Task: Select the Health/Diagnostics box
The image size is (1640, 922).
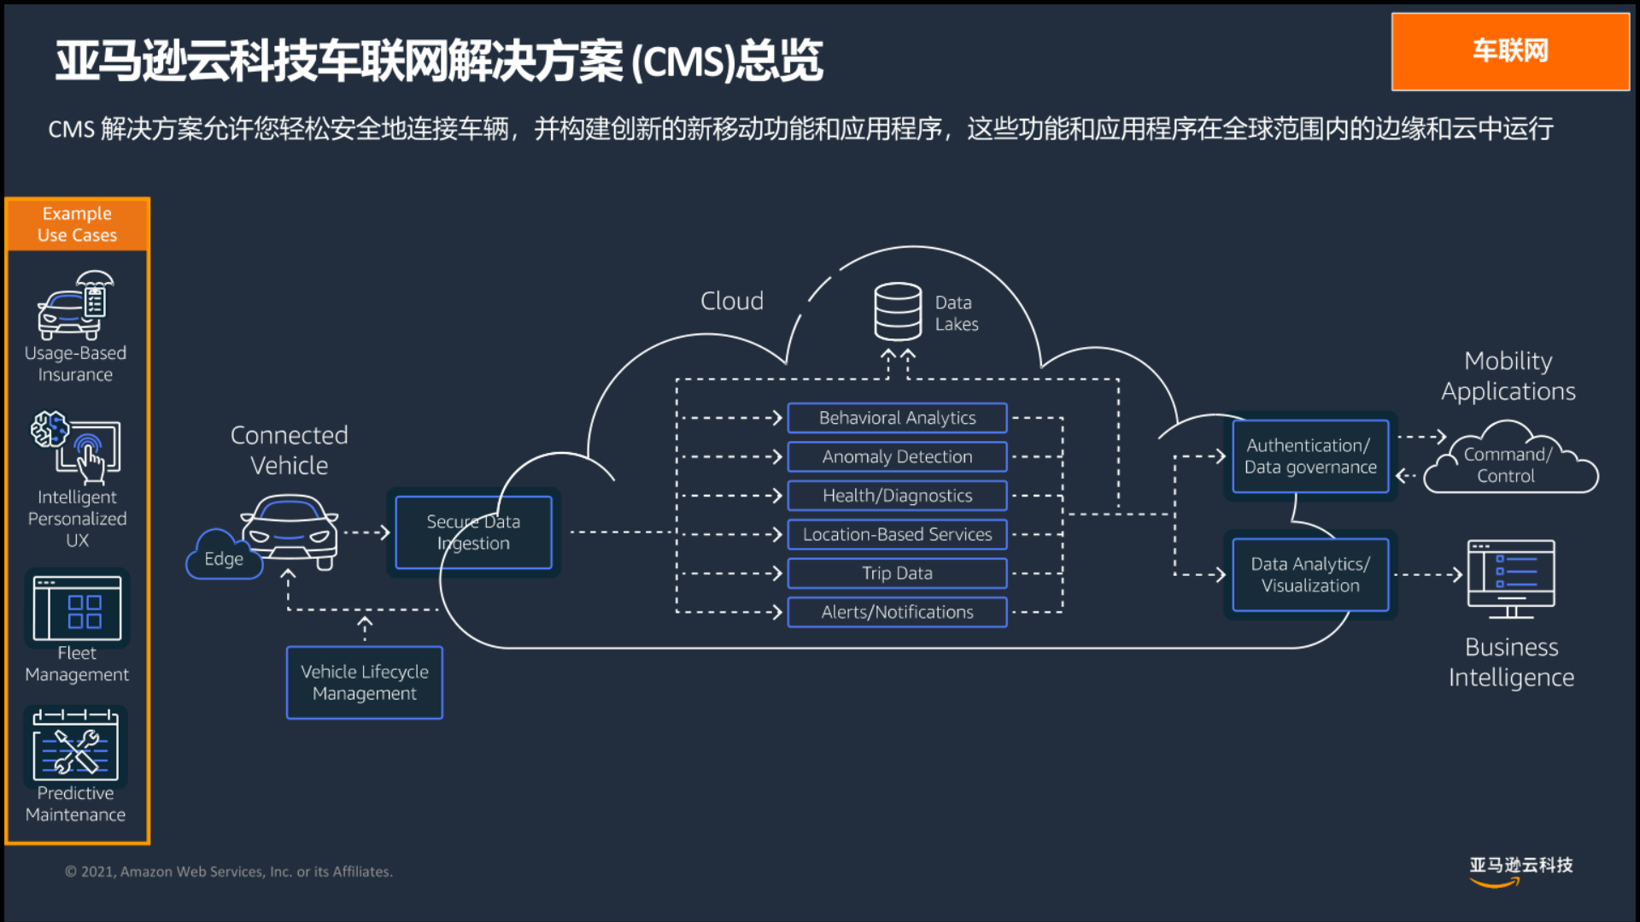Action: click(x=897, y=496)
